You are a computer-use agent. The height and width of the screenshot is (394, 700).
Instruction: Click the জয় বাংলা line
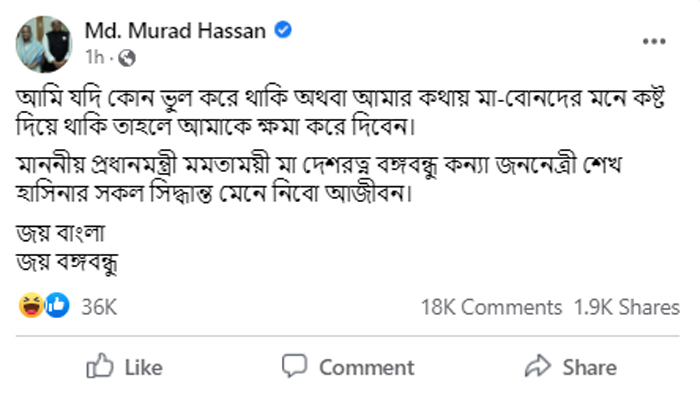pos(61,234)
